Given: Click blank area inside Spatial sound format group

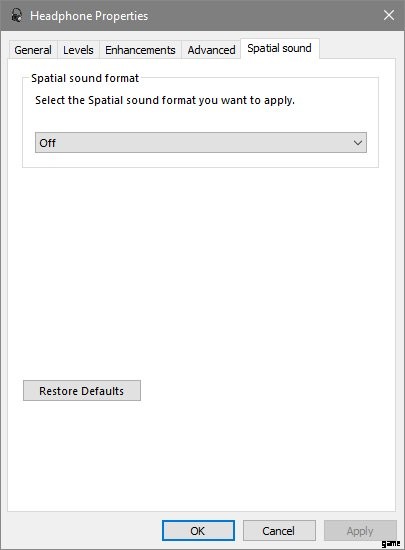Looking at the screenshot, I should click(200, 119).
